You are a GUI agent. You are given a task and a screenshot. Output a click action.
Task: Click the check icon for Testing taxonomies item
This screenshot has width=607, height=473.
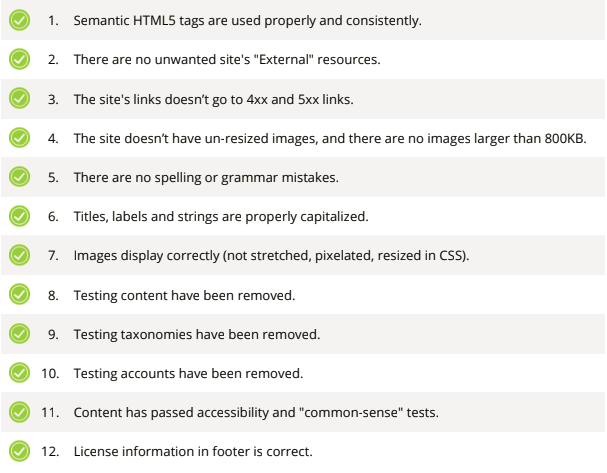click(x=19, y=334)
